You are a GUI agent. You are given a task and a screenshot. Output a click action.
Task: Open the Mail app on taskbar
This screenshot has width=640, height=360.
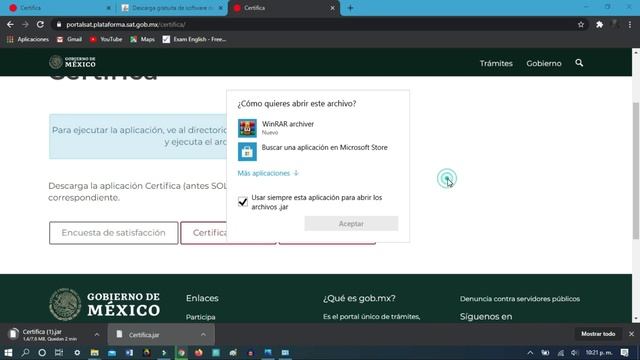[112, 353]
